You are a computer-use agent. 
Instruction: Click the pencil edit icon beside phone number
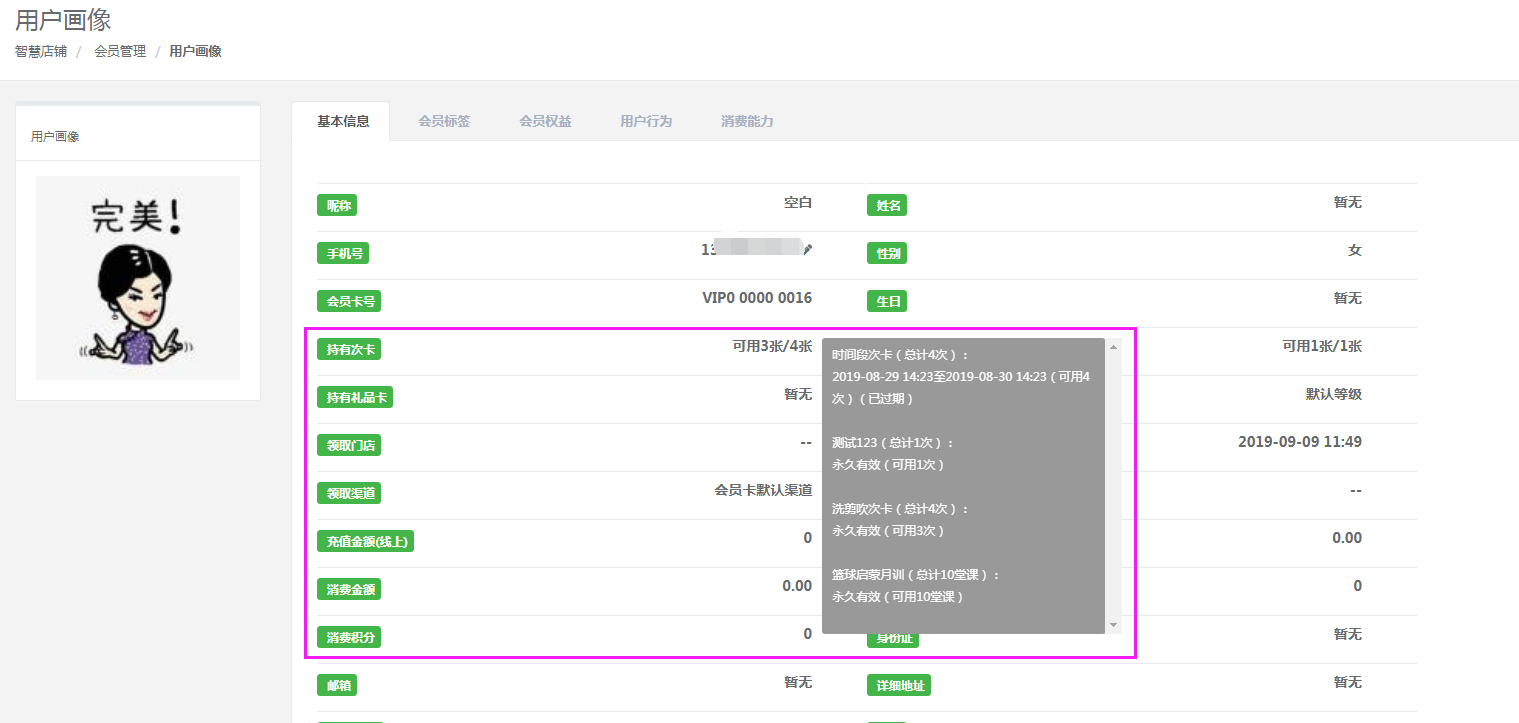tap(808, 250)
